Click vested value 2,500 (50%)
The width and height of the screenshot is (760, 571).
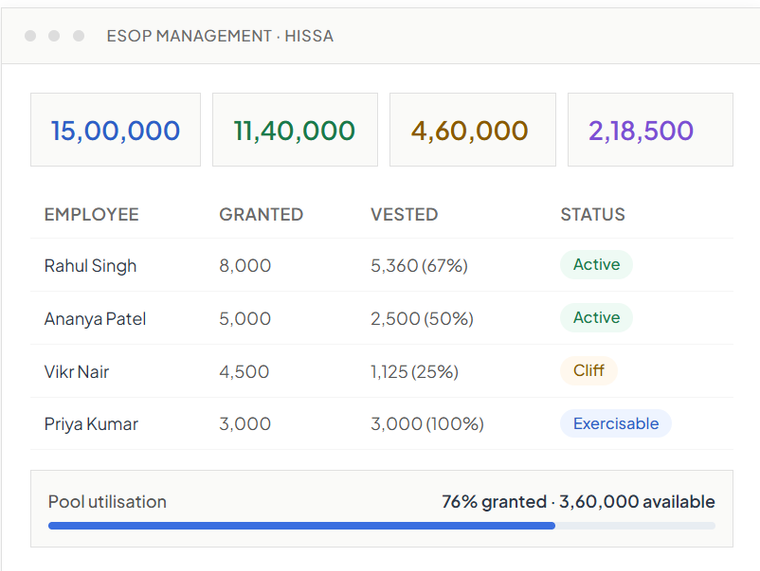click(422, 319)
